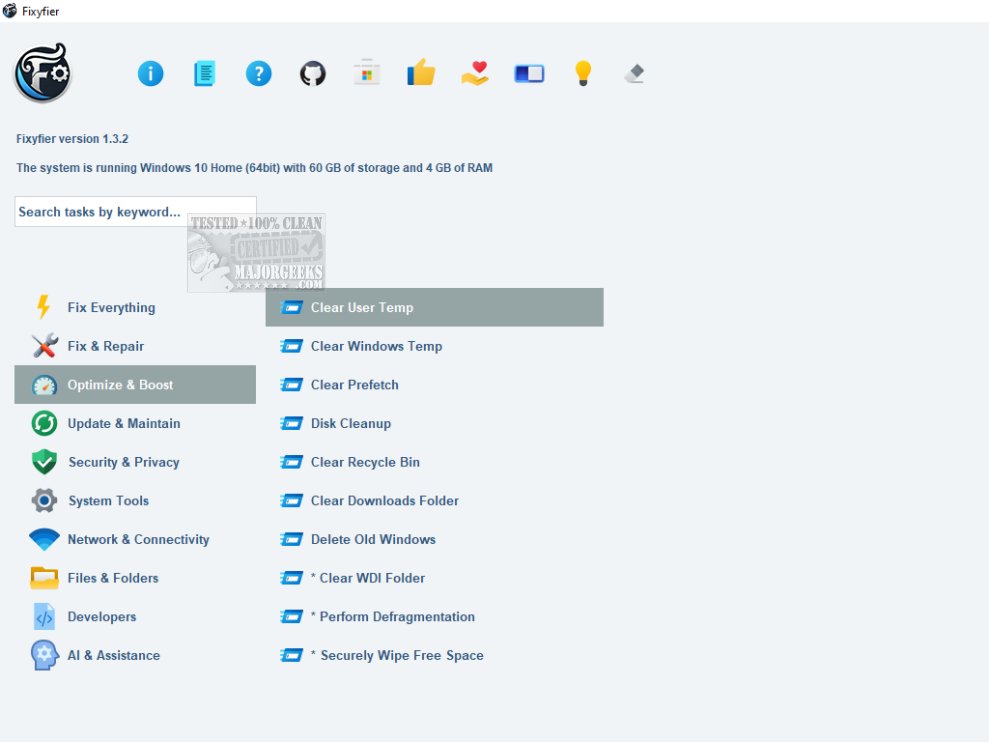Open Files & Folders category
989x742 pixels.
[135, 578]
